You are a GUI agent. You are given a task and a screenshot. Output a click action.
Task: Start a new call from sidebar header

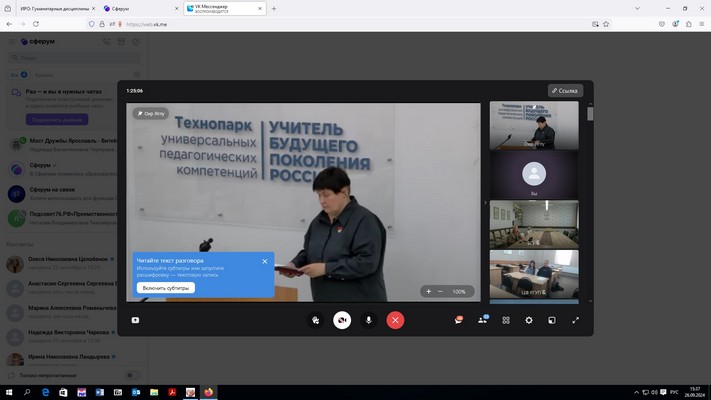(x=106, y=42)
